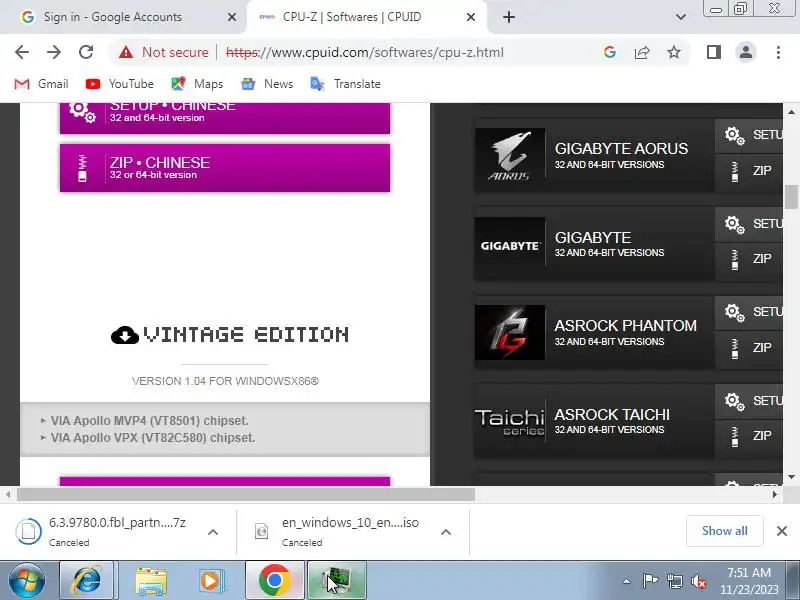
Task: Open the Translate bookmark
Action: [345, 84]
